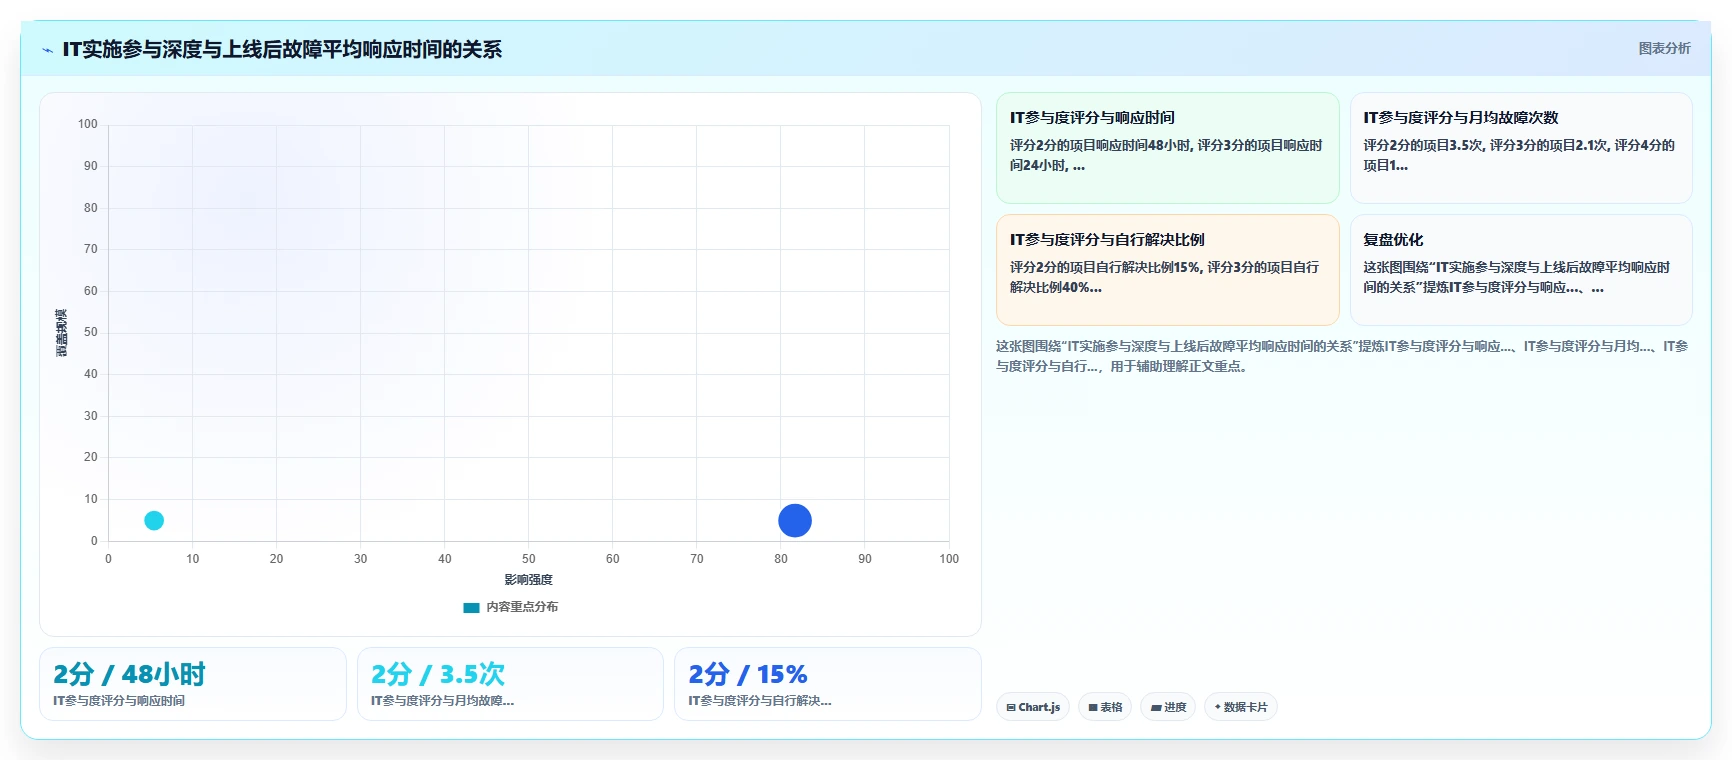The height and width of the screenshot is (760, 1732).
Task: Click the text 评分2分的项目响应时间48小时
Action: (x=1100, y=145)
